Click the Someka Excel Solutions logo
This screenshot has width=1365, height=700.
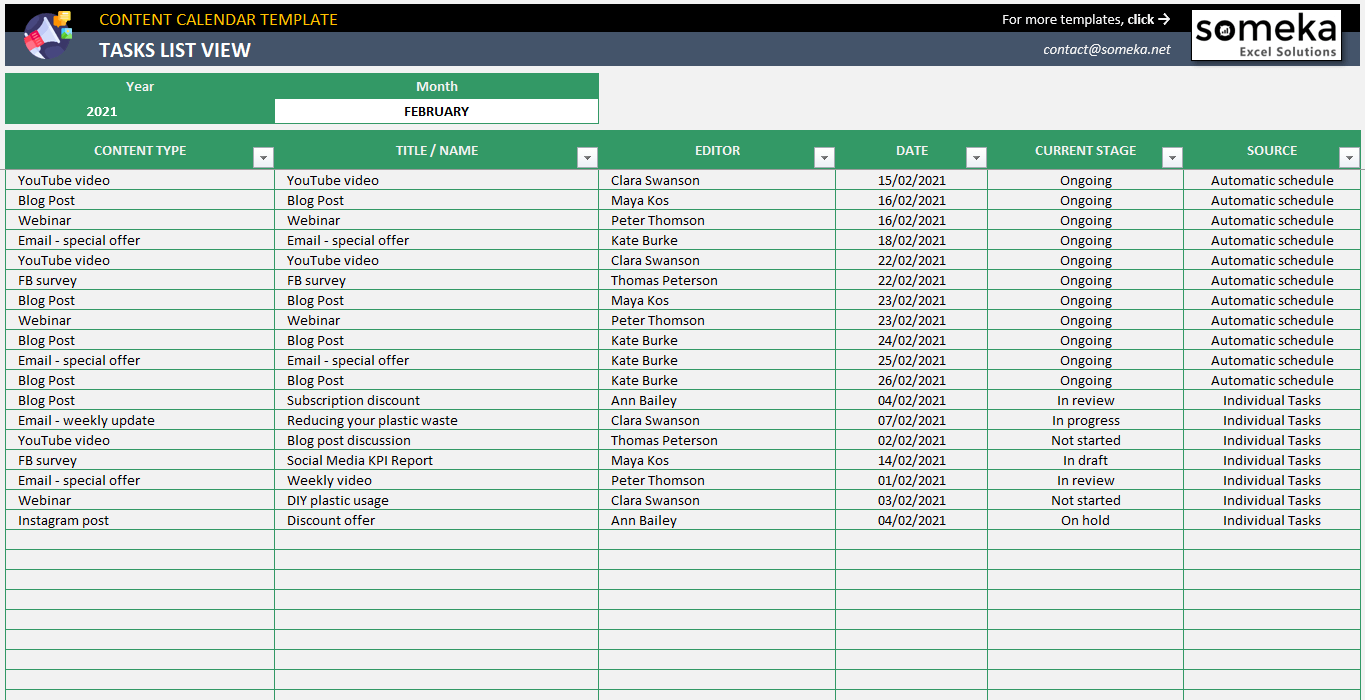[1266, 35]
